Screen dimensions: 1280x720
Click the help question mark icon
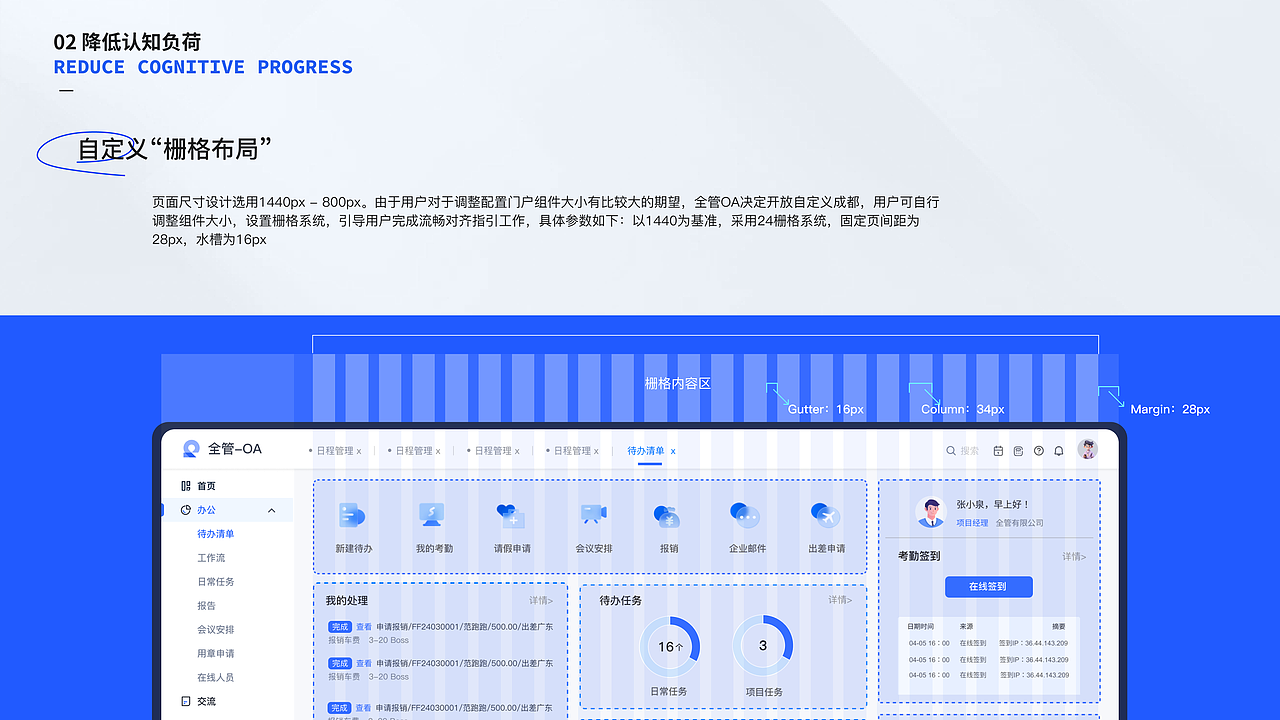(x=1038, y=450)
